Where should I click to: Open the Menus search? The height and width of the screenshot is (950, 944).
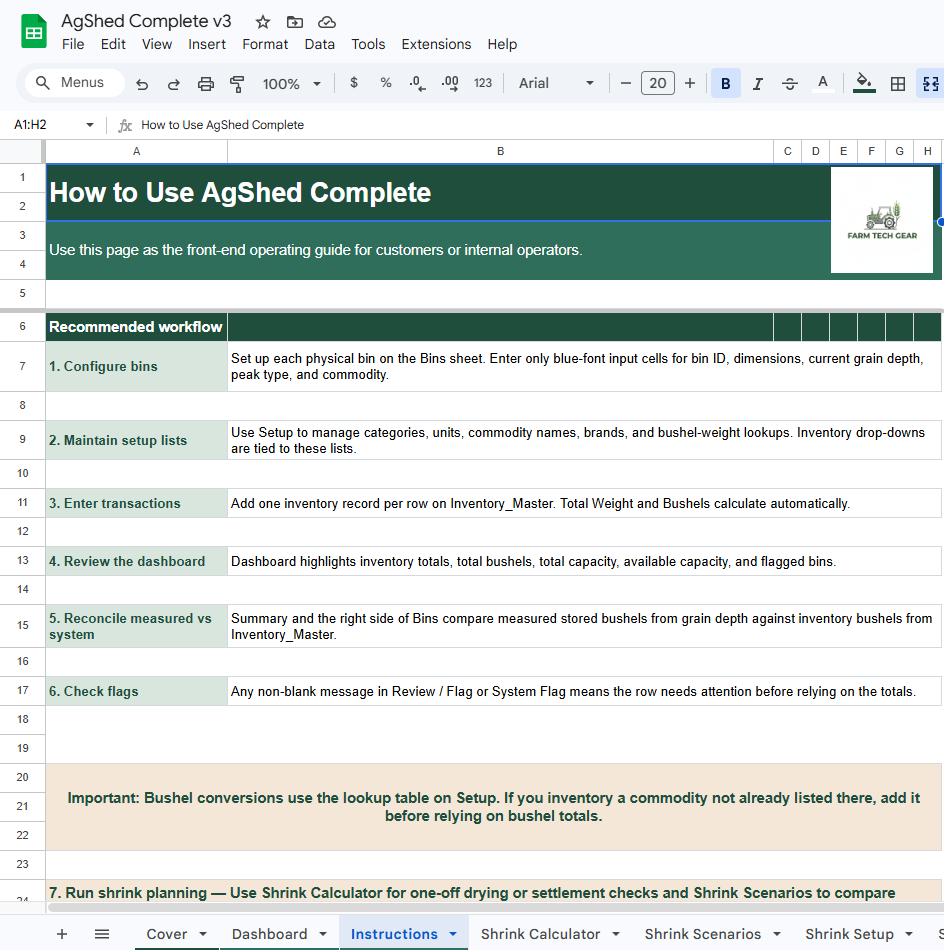[x=72, y=84]
